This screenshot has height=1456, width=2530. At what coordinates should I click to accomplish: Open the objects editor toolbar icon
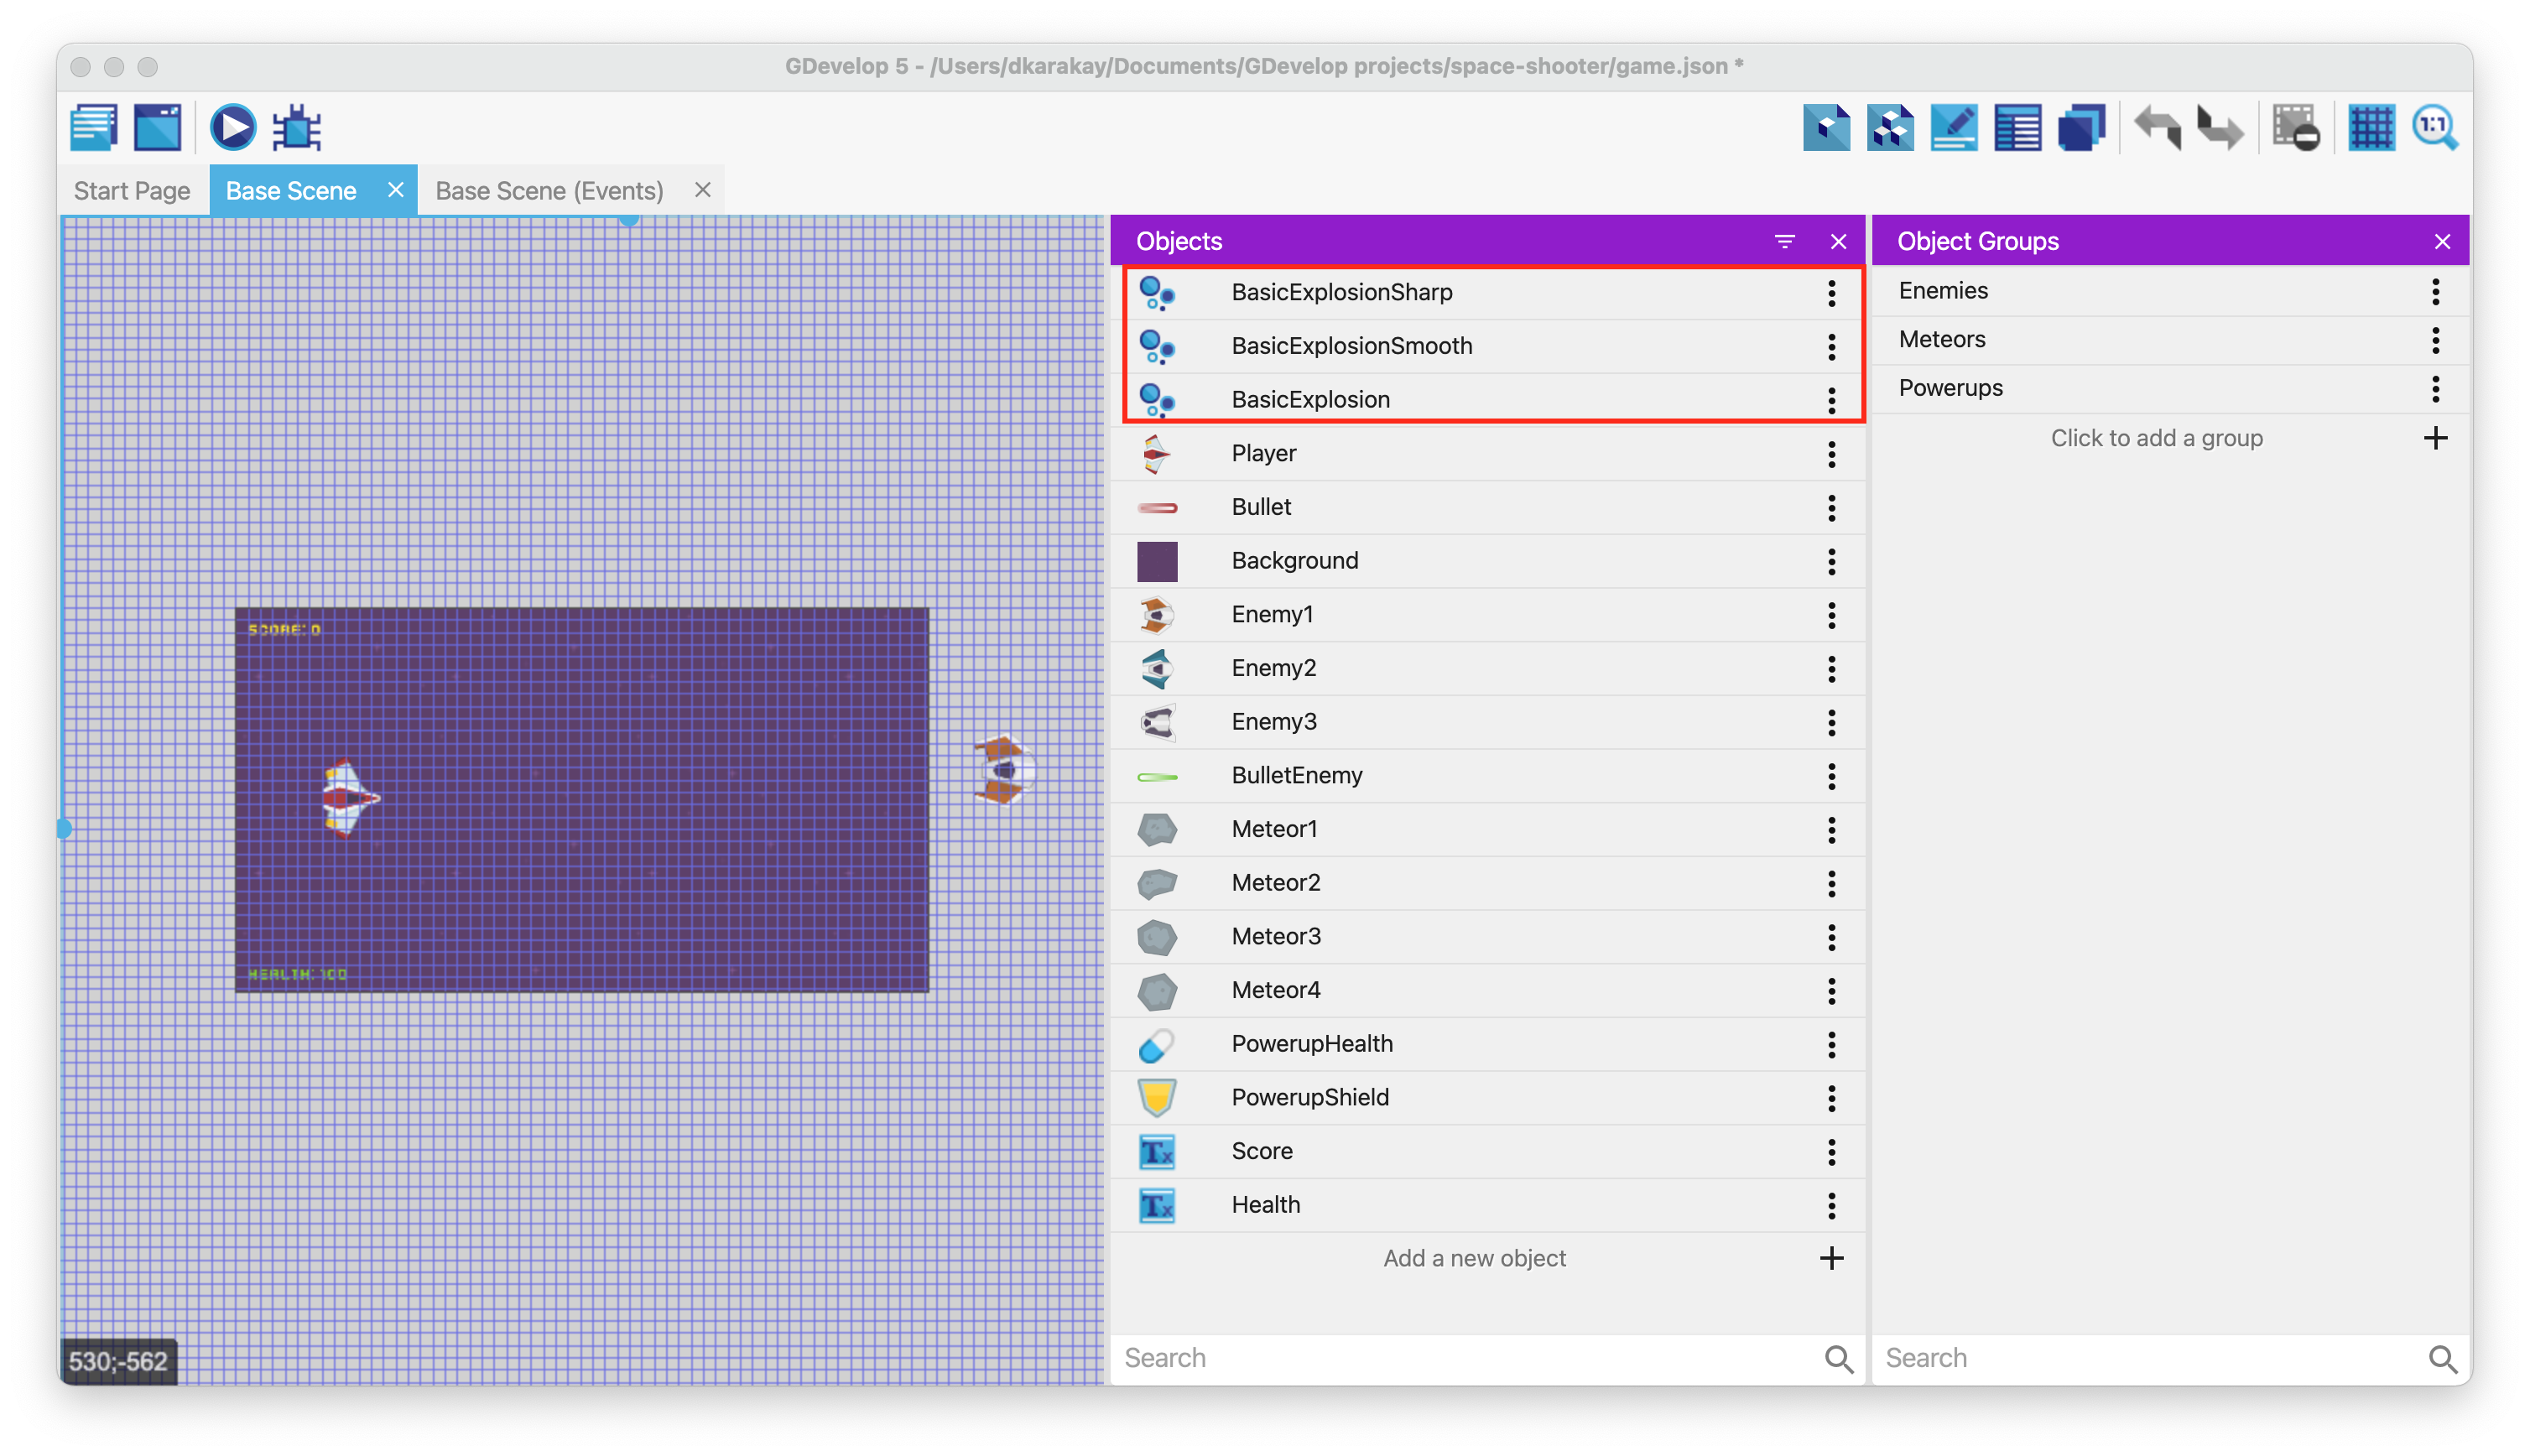pos(1826,128)
